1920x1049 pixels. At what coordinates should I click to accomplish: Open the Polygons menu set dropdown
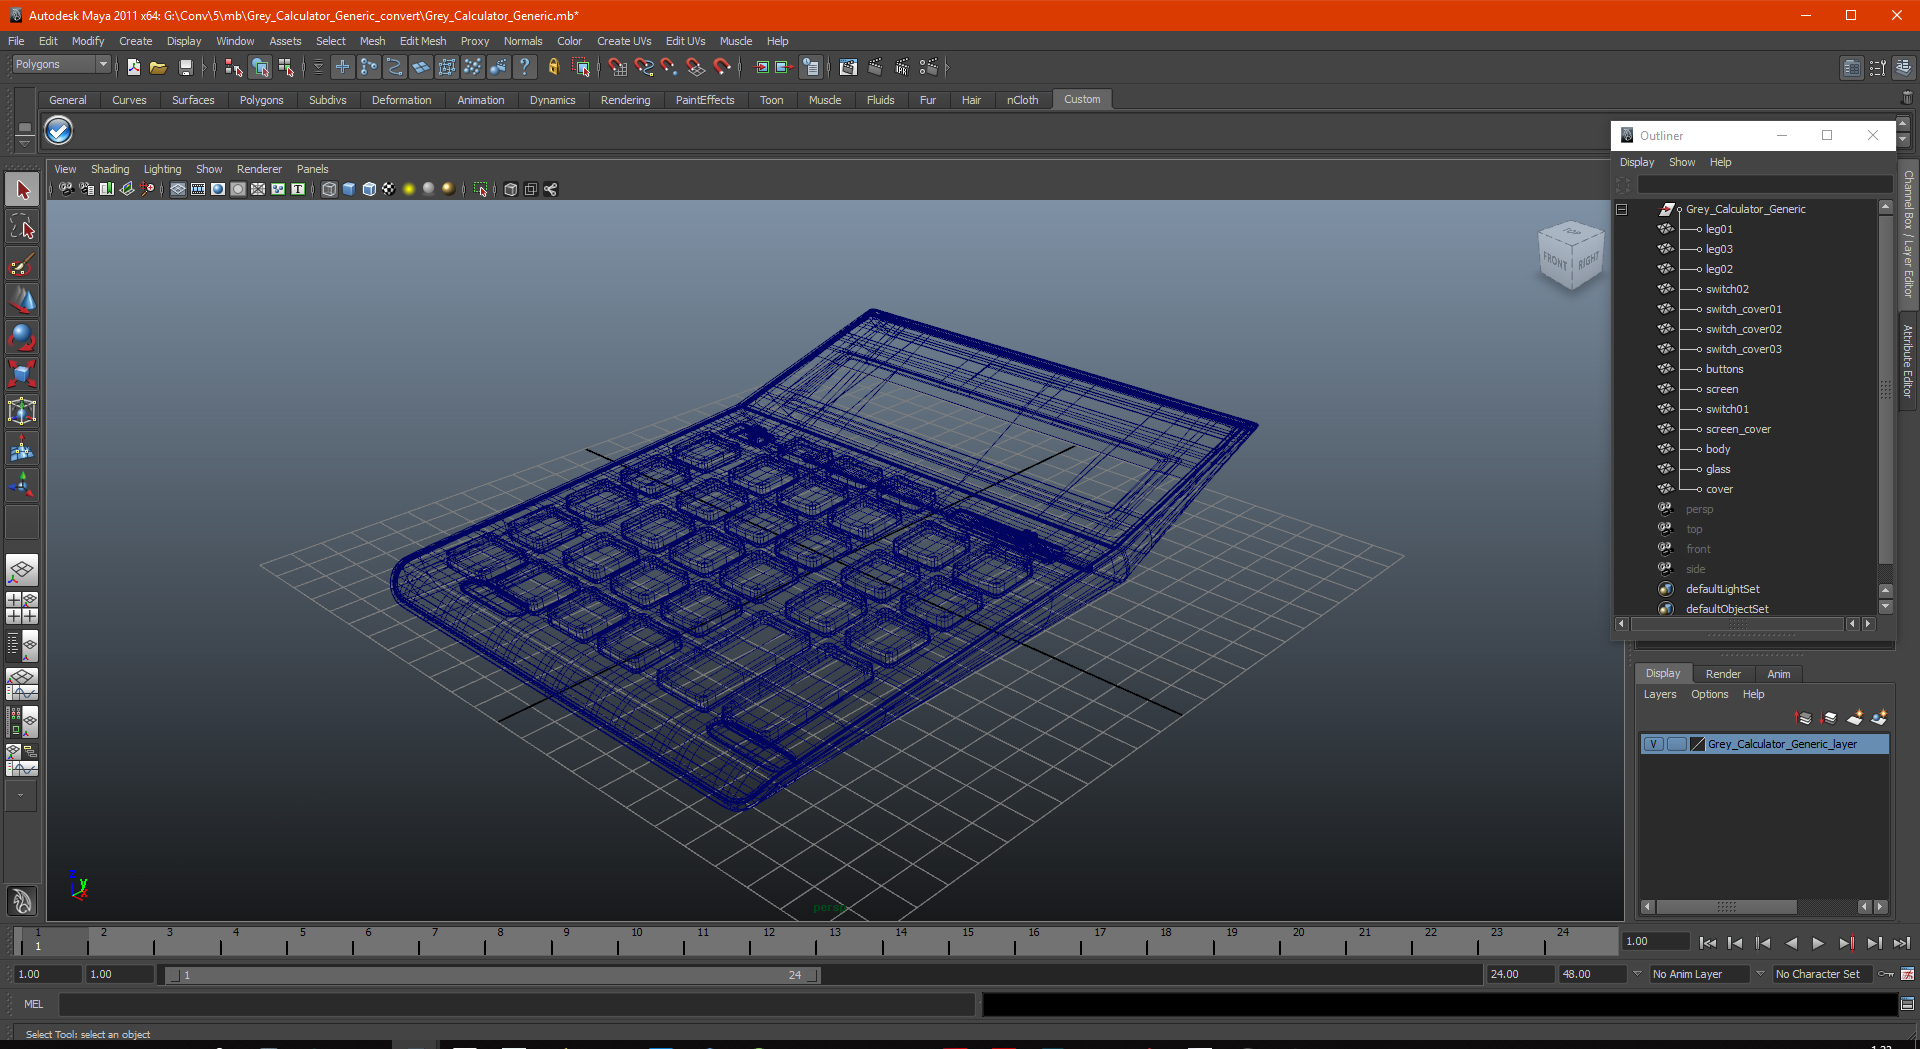(x=61, y=64)
